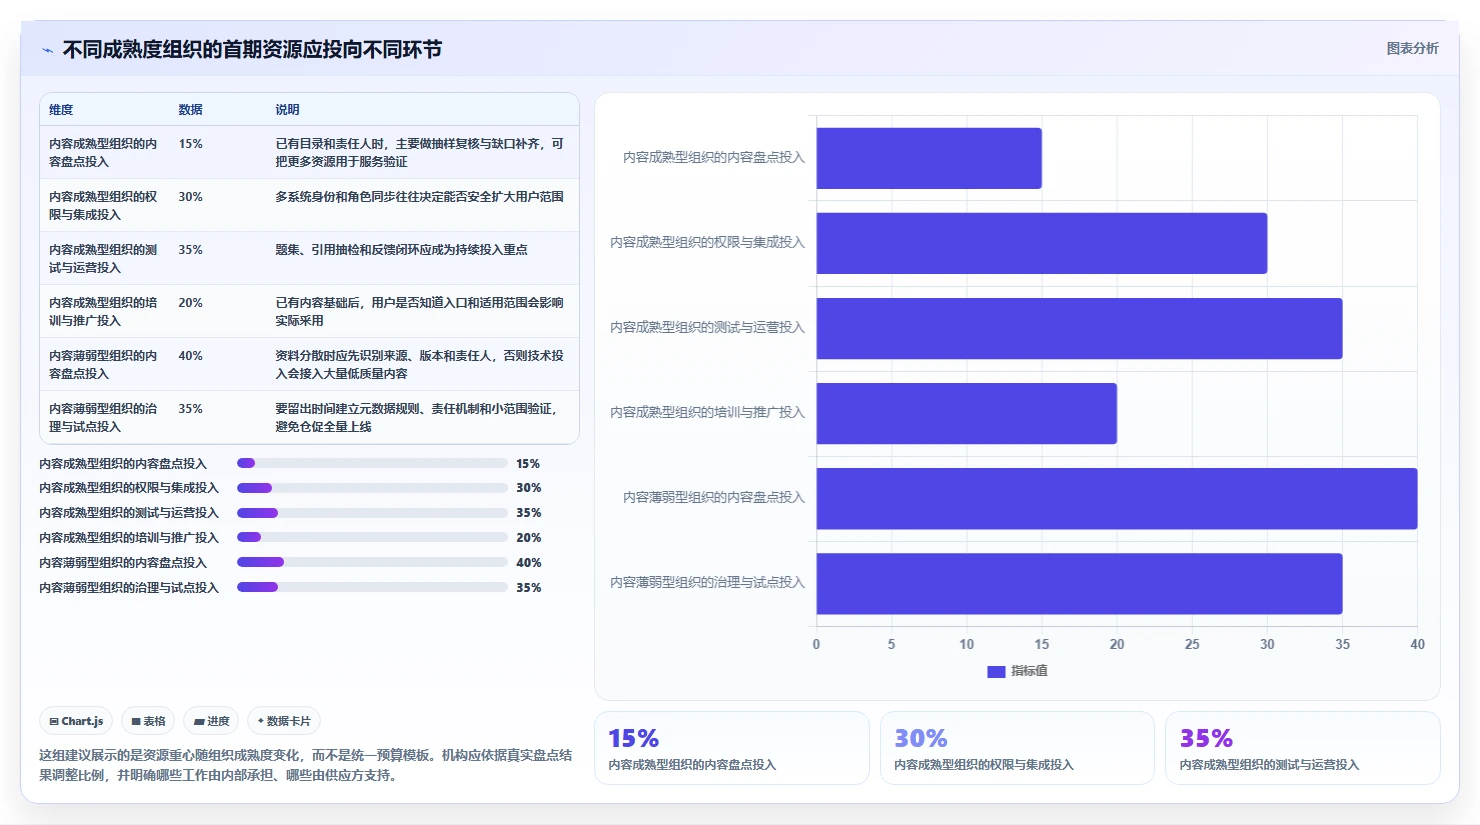
Task: Click the 15% cell in the table
Action: pos(190,144)
